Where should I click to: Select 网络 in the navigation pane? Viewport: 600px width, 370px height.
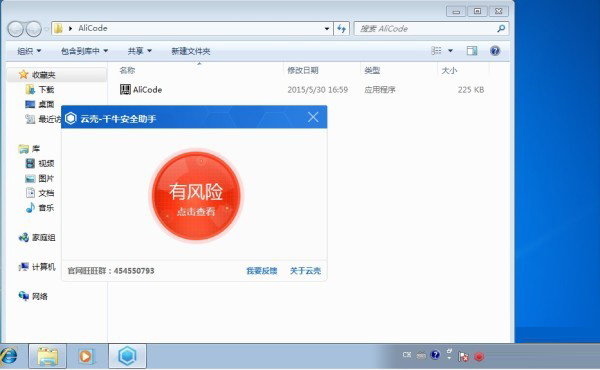[x=40, y=297]
